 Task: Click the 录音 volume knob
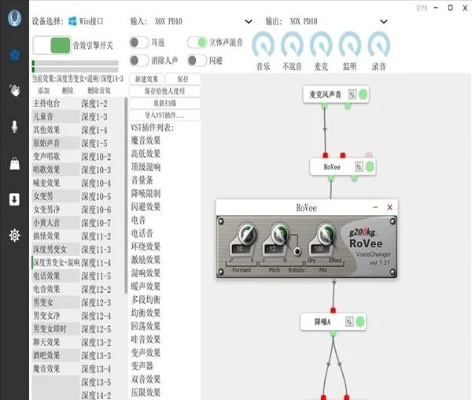[379, 45]
